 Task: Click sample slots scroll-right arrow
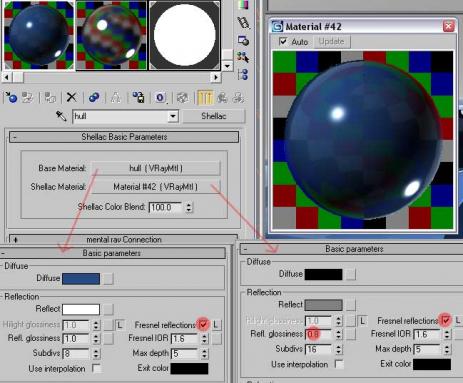coord(216,77)
